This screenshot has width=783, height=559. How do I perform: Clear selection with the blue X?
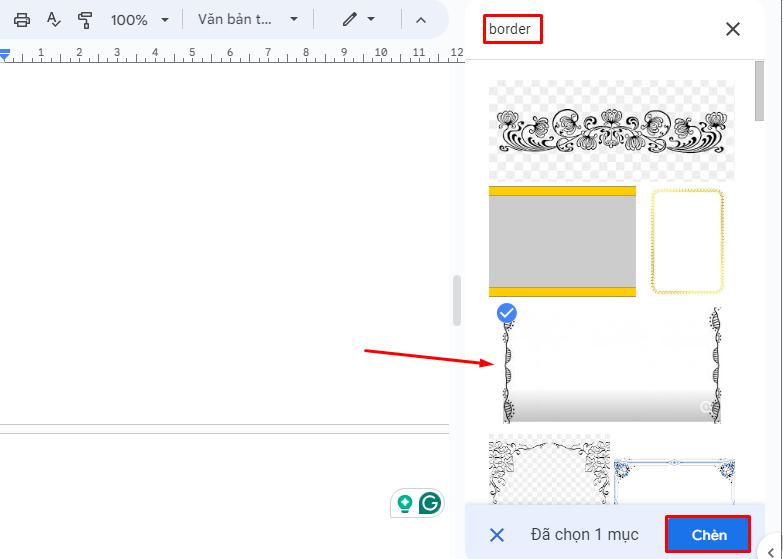point(497,535)
